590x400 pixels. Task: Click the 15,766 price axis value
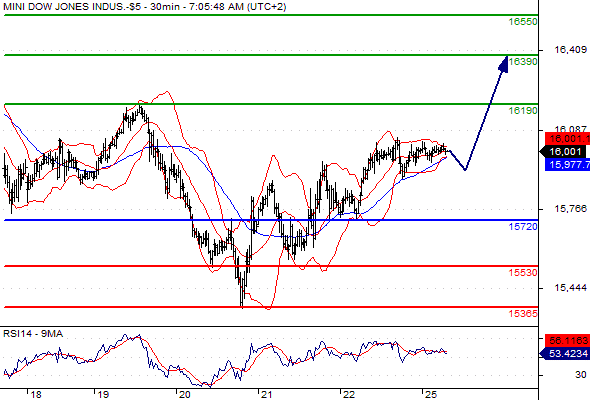pos(570,208)
